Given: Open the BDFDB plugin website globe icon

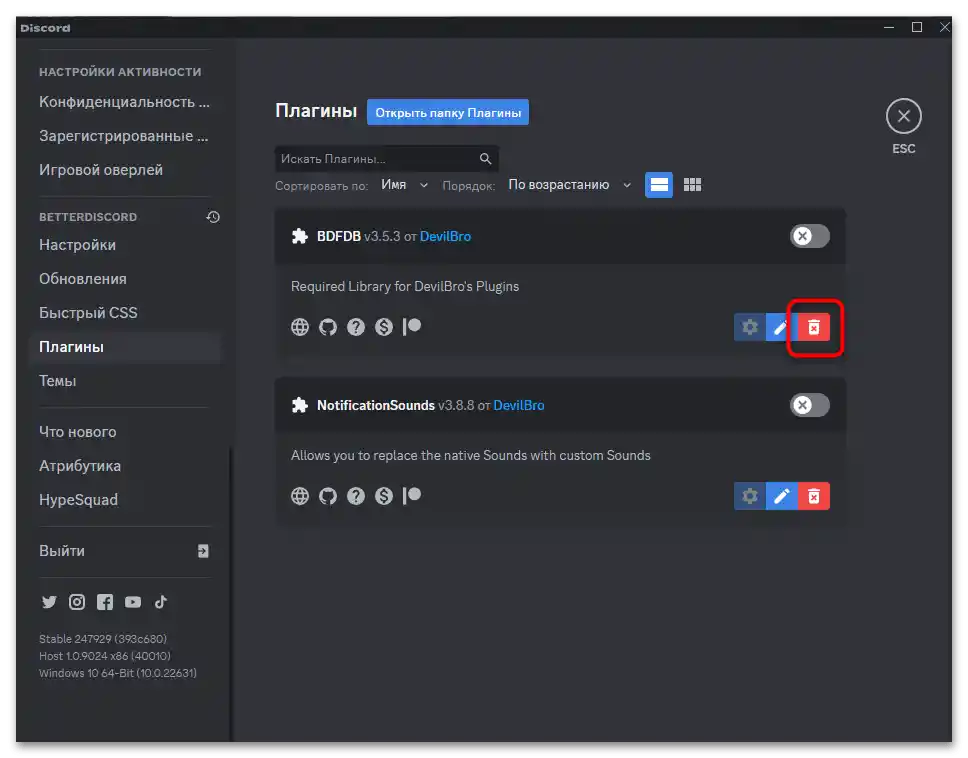Looking at the screenshot, I should tap(299, 327).
